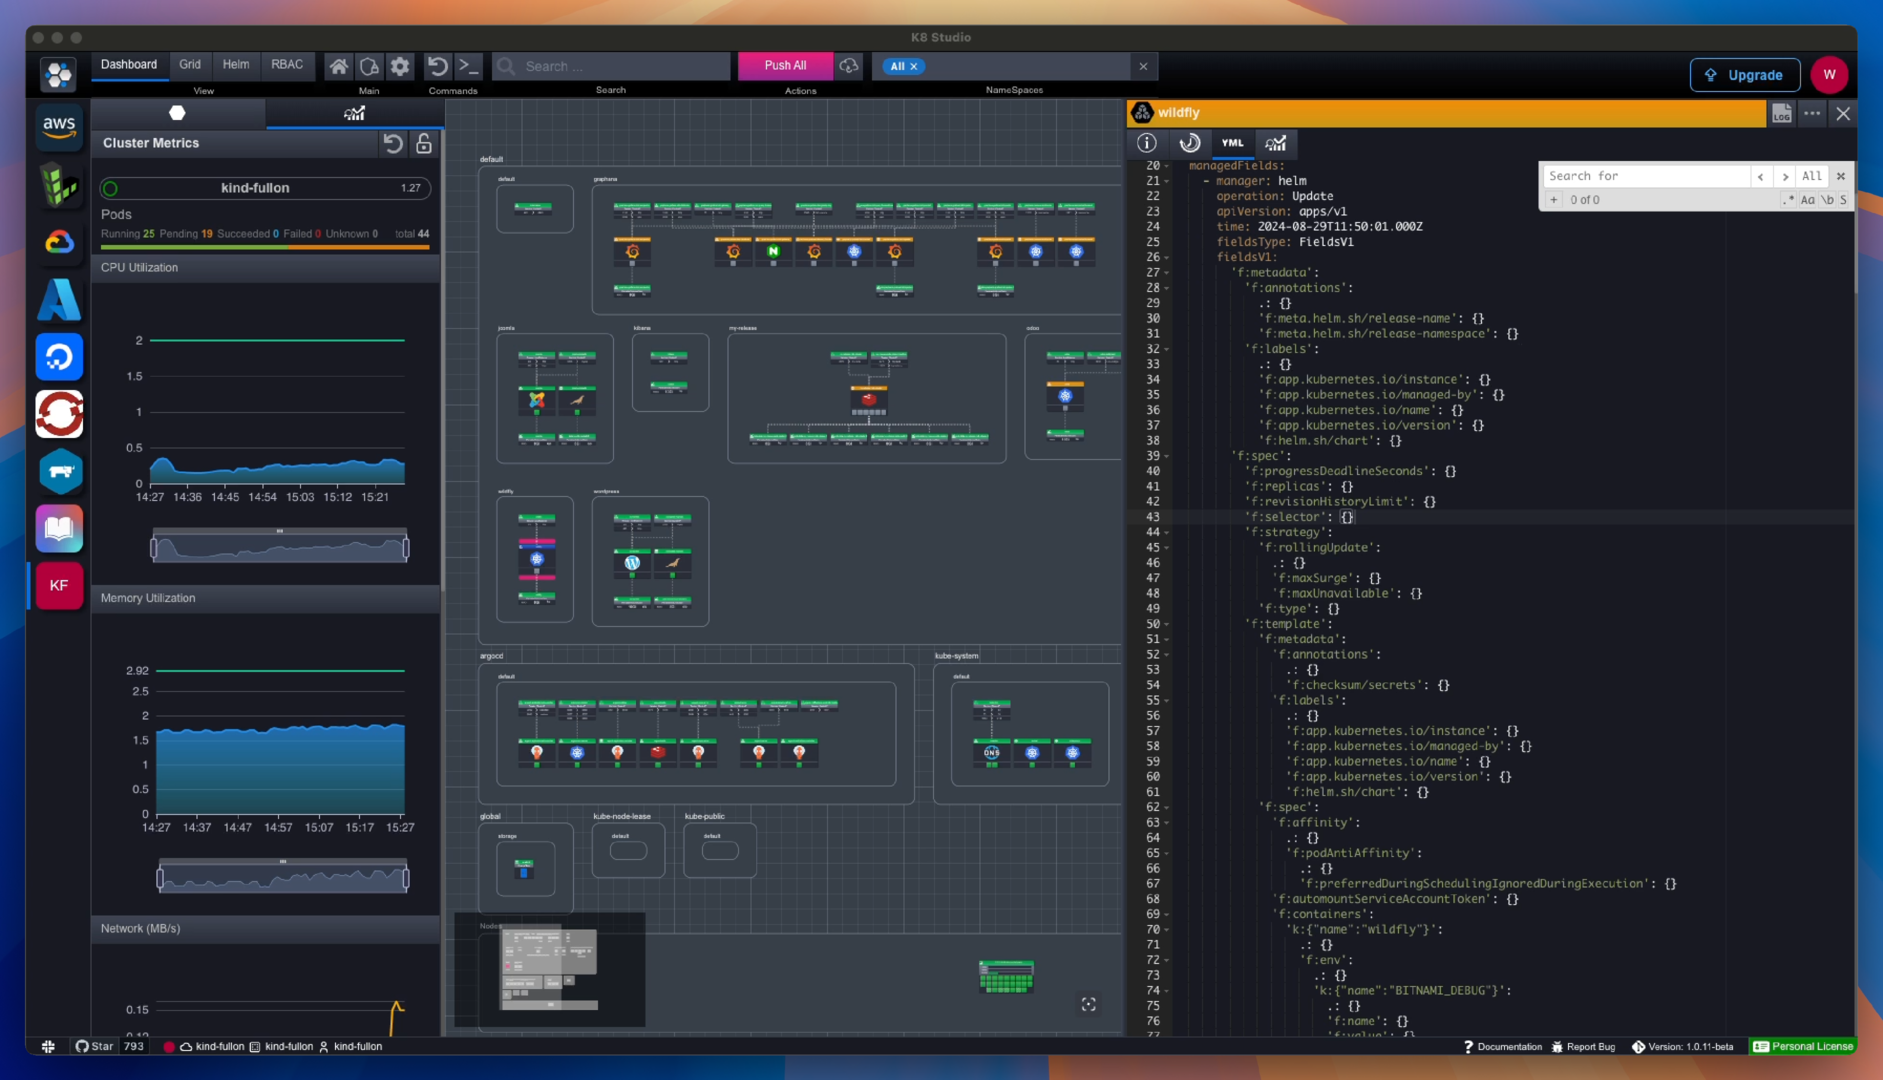Click the main Search field

coord(612,66)
